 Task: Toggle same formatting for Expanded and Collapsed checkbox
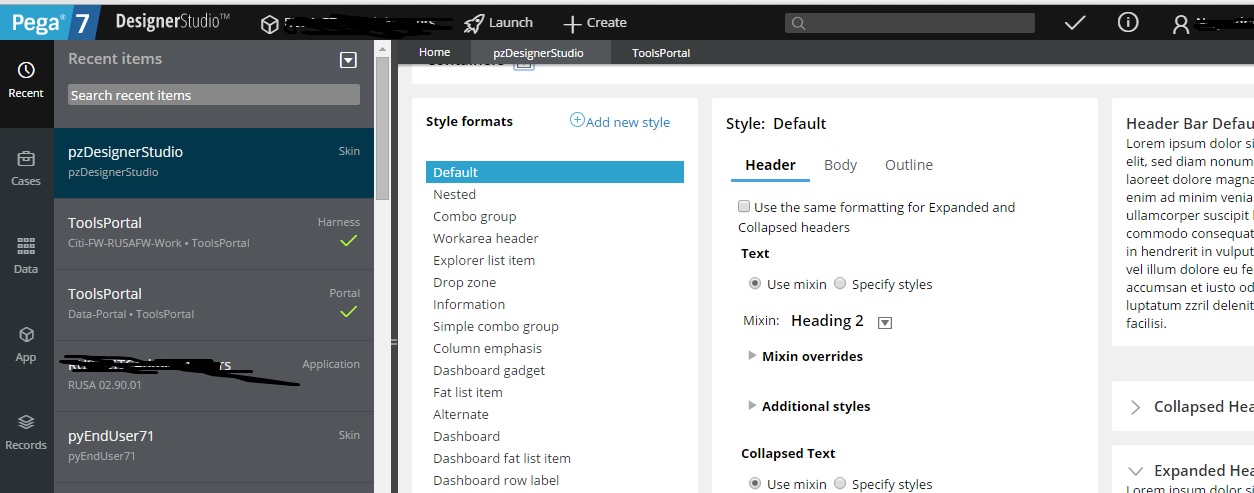[744, 206]
